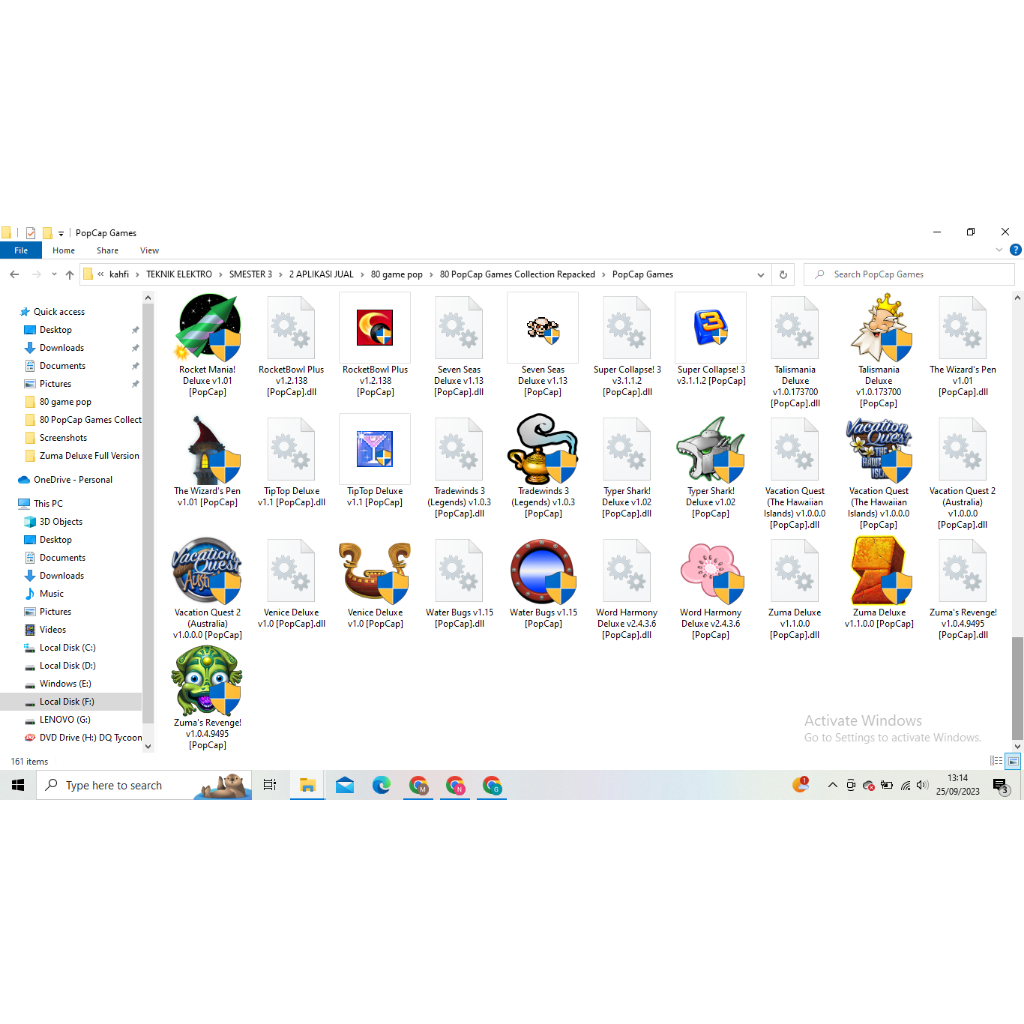
Task: Select the Typer Shark! Deluxe shark icon
Action: [710, 450]
